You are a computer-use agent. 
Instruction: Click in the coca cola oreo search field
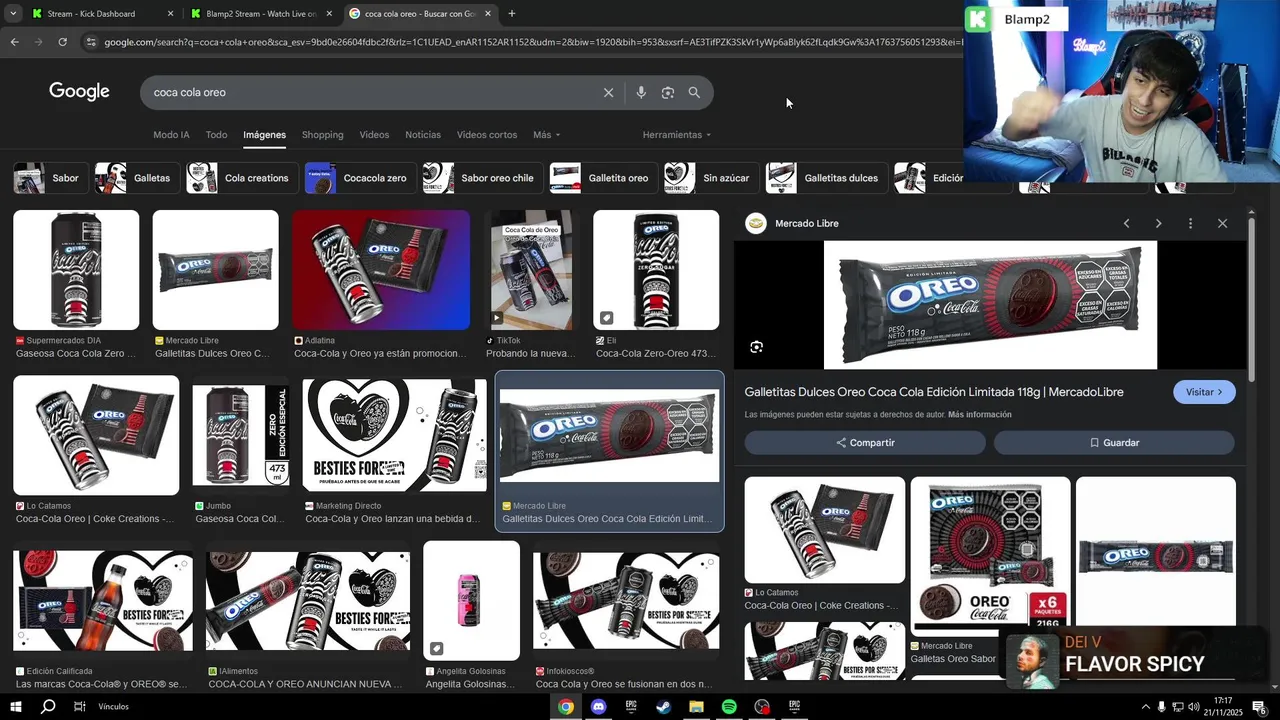click(x=370, y=92)
